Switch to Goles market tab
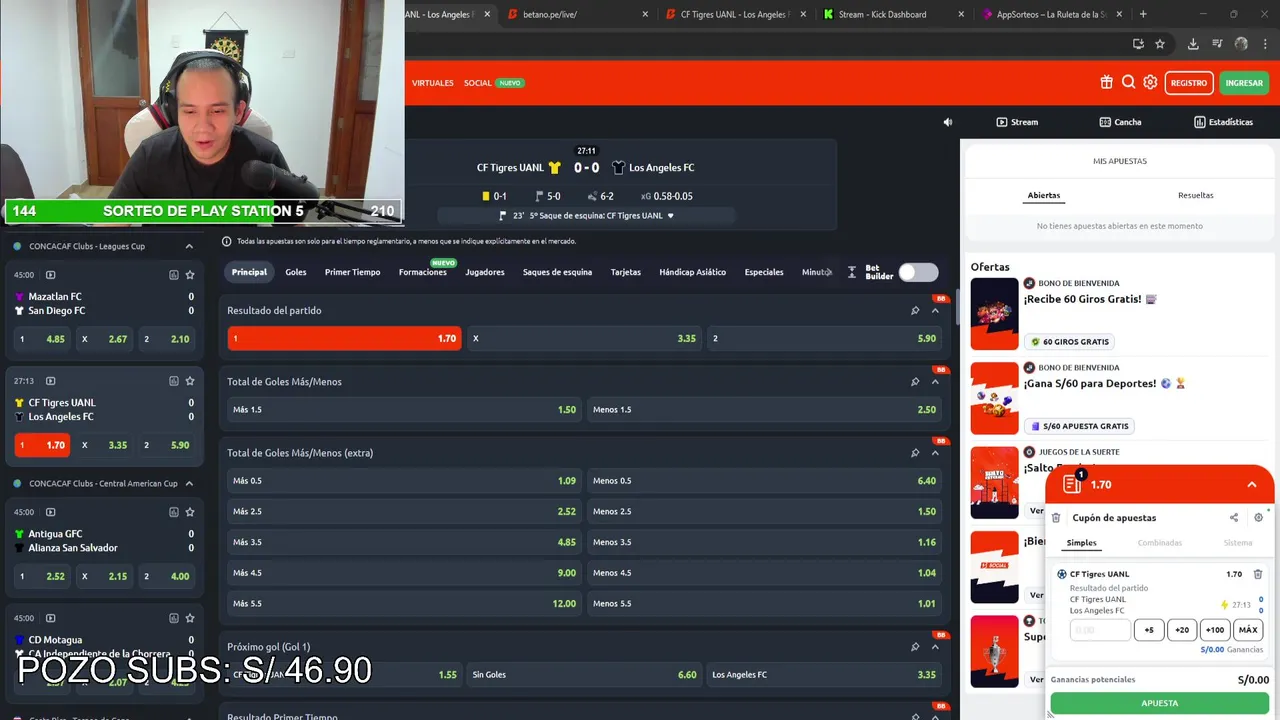This screenshot has height=720, width=1280. coord(296,272)
